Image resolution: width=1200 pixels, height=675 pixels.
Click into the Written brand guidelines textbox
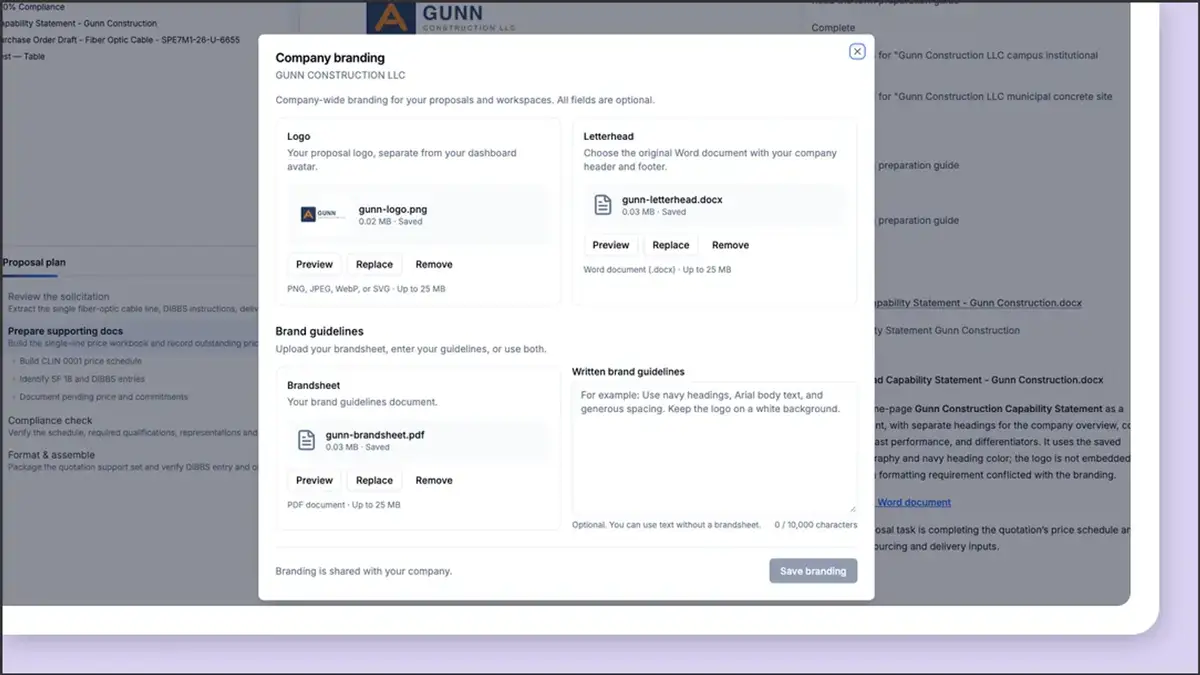click(x=714, y=447)
